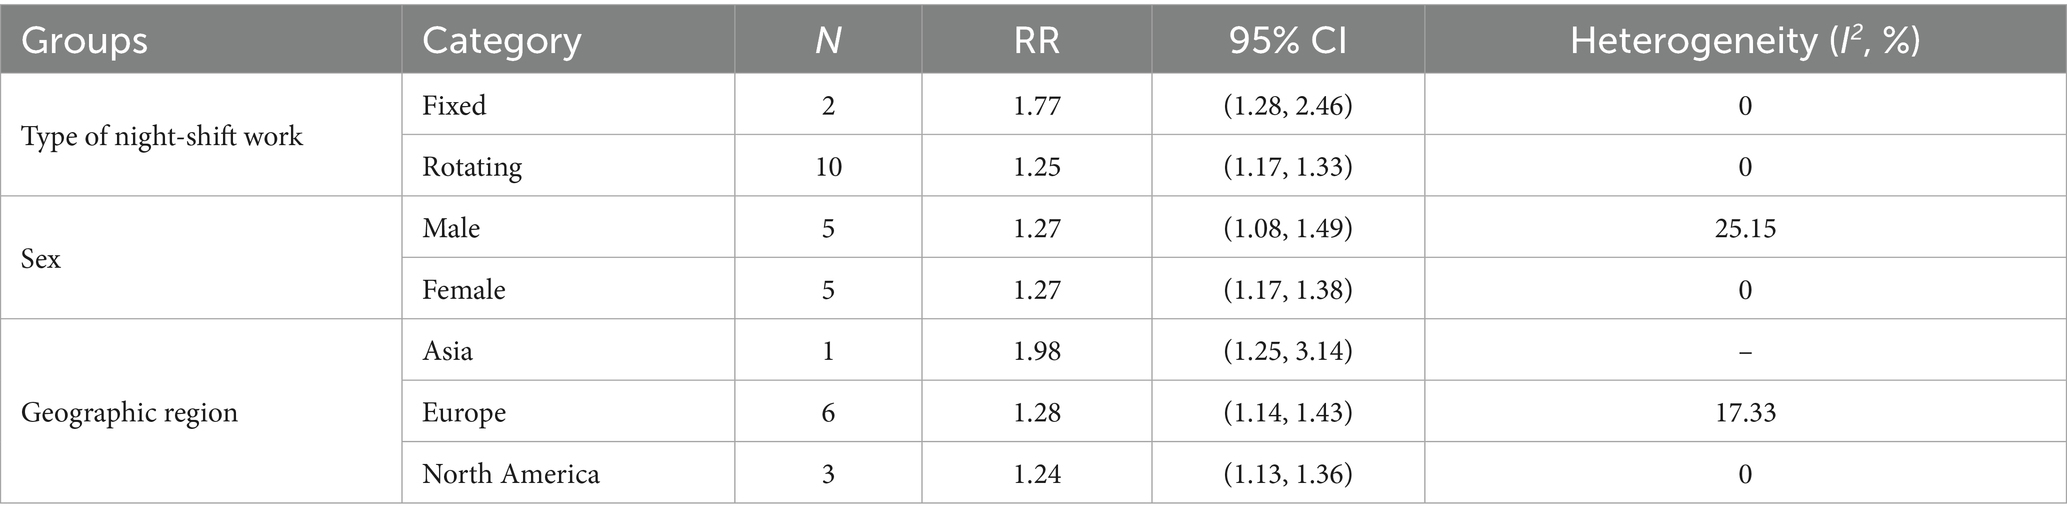Select the RR column header
This screenshot has height=521, width=2067.
1036,41
